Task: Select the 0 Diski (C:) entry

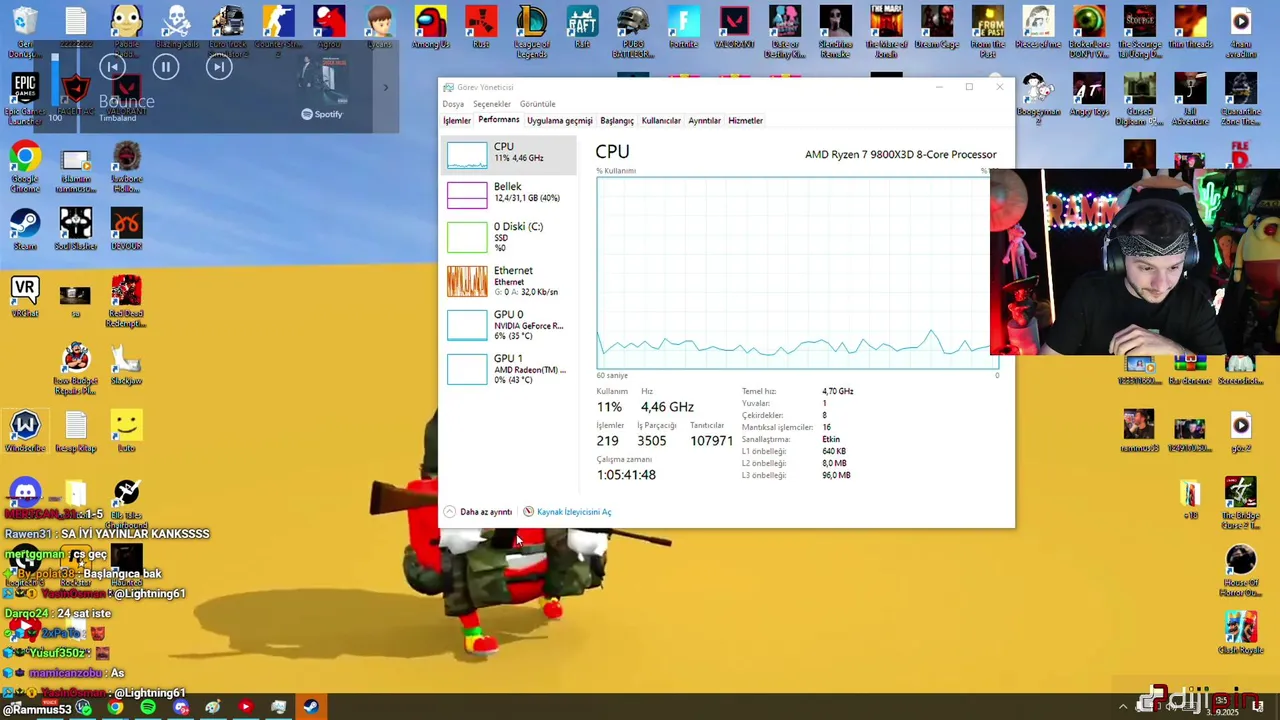Action: (510, 237)
